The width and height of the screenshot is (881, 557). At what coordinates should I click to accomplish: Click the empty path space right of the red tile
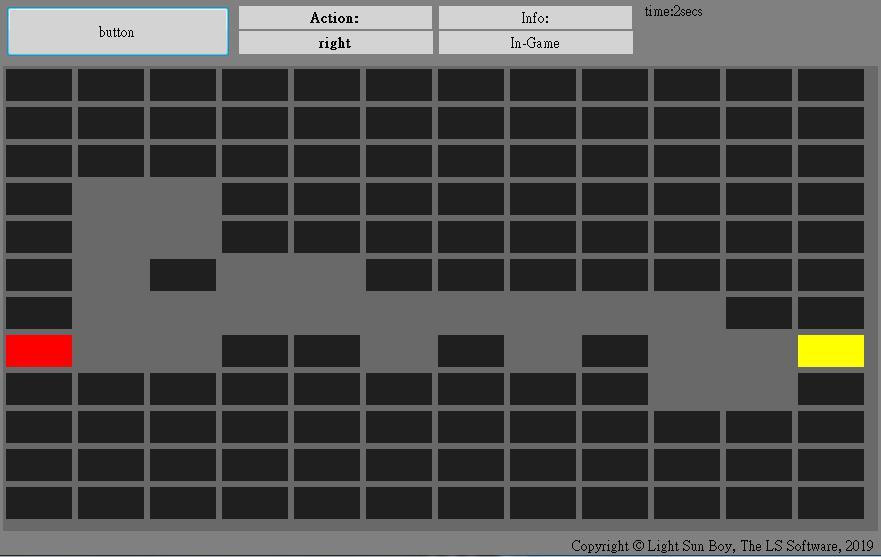coord(111,351)
